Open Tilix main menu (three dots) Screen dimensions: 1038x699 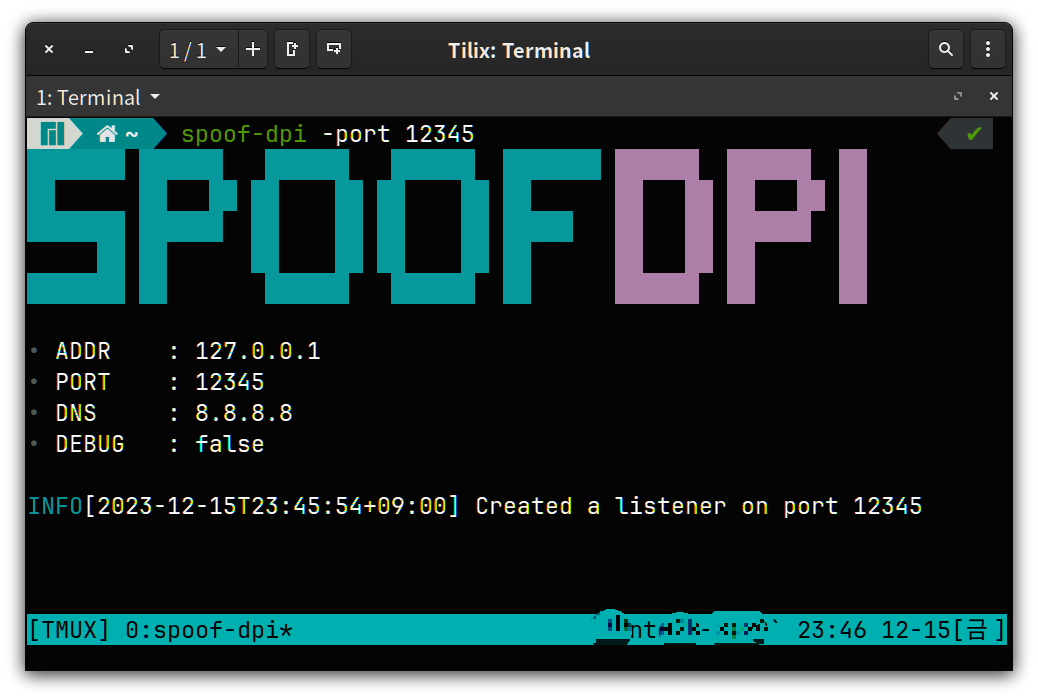point(988,50)
